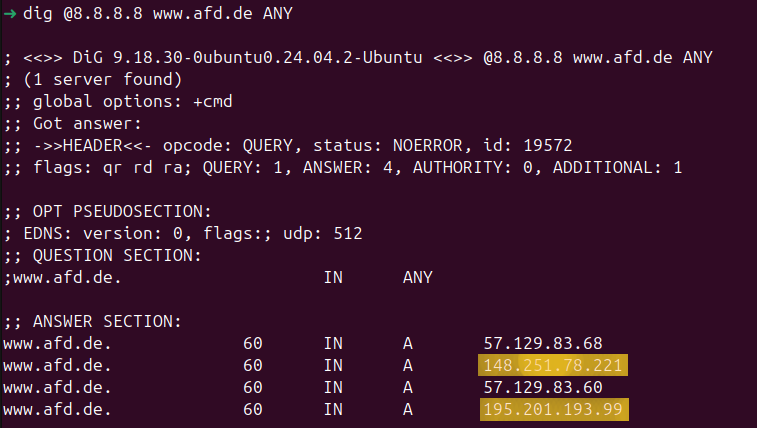Image resolution: width=757 pixels, height=428 pixels.
Task: Click the IP address 57.129.83.60
Action: point(543,387)
